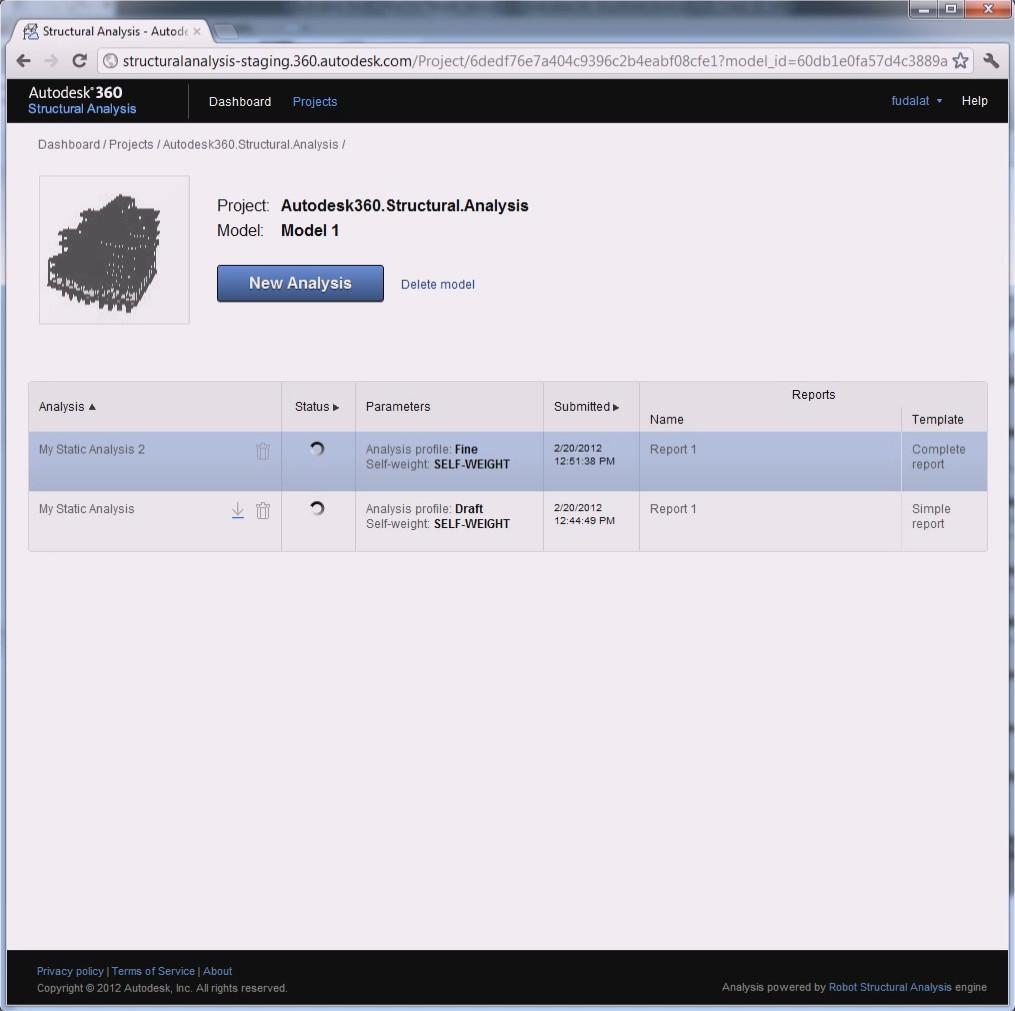Click Report 1 in My Static Analysis 2 row

[673, 449]
